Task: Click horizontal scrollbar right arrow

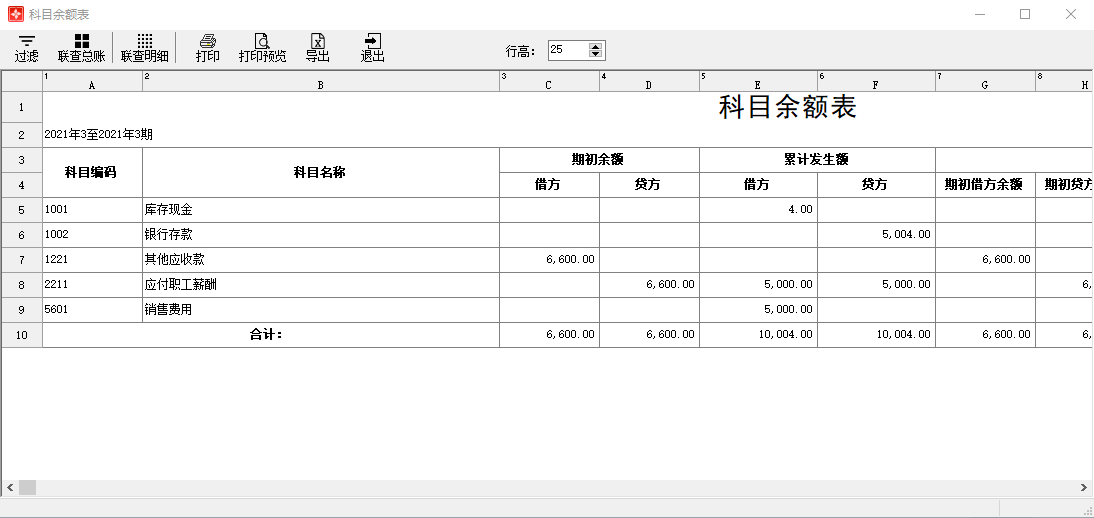Action: point(1086,487)
